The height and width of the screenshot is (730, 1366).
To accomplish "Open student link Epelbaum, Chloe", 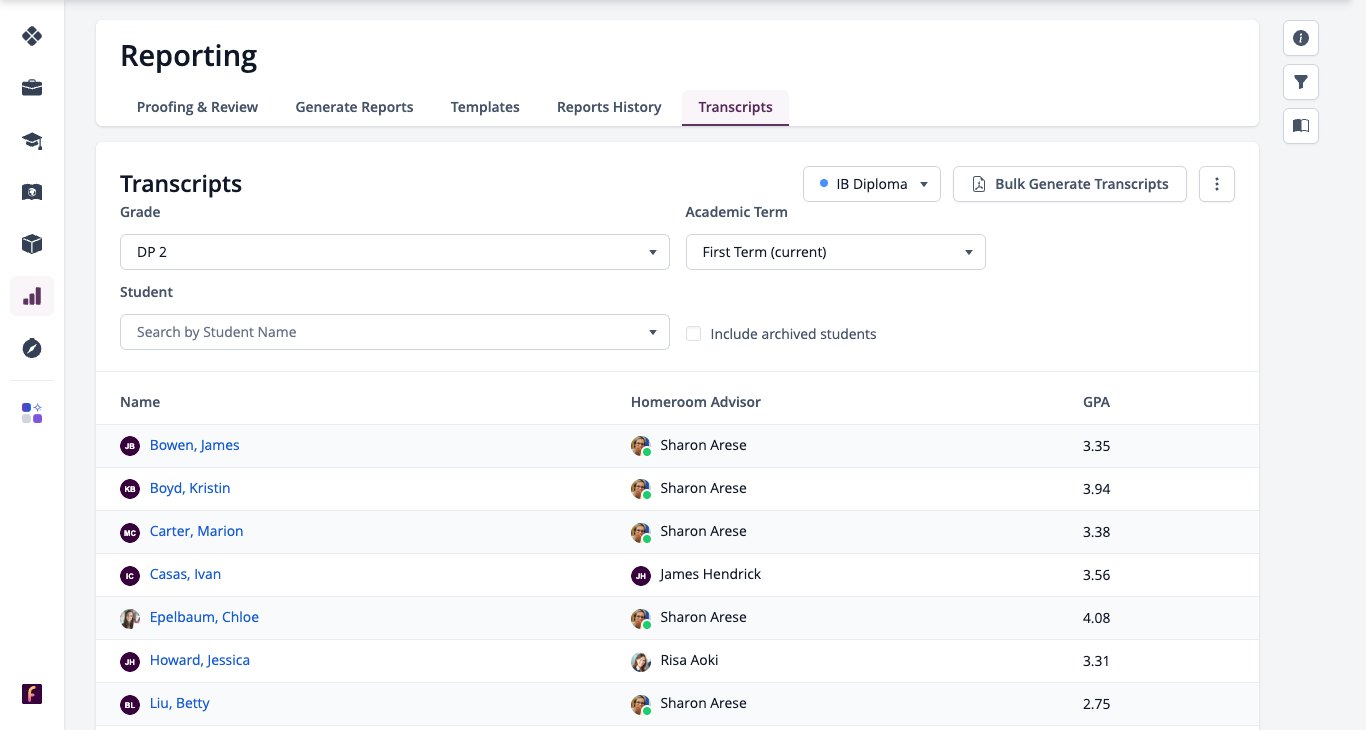I will point(204,617).
